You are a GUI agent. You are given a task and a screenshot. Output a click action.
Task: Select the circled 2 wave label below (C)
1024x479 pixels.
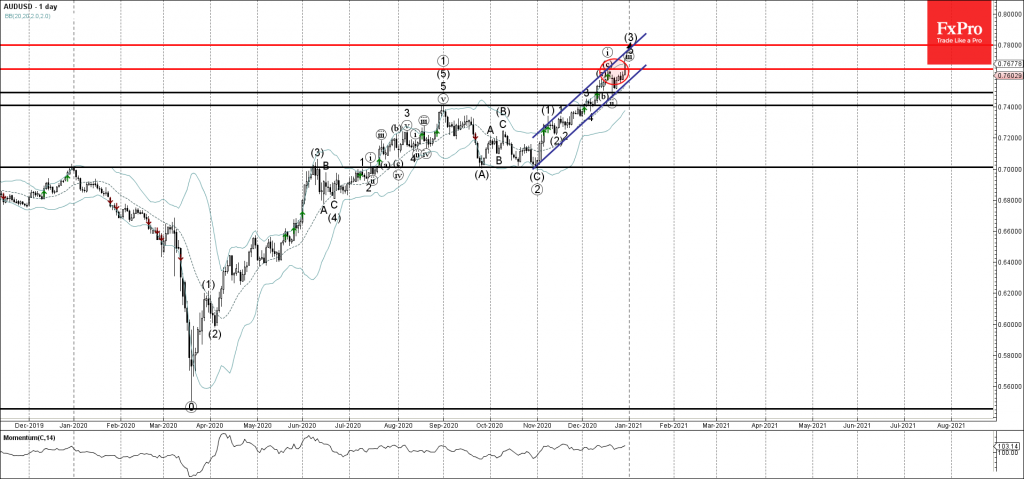(537, 190)
